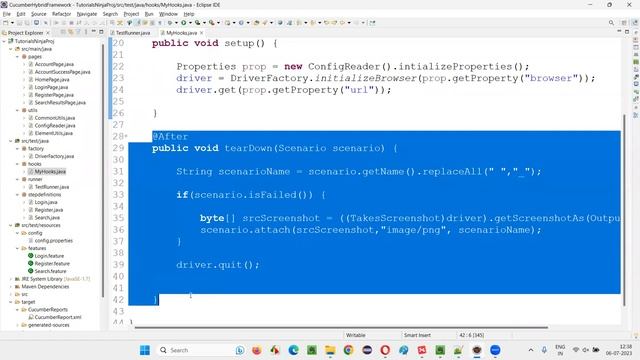Viewport: 640px width, 360px height.
Task: Open the File menu
Action: [x=7, y=14]
